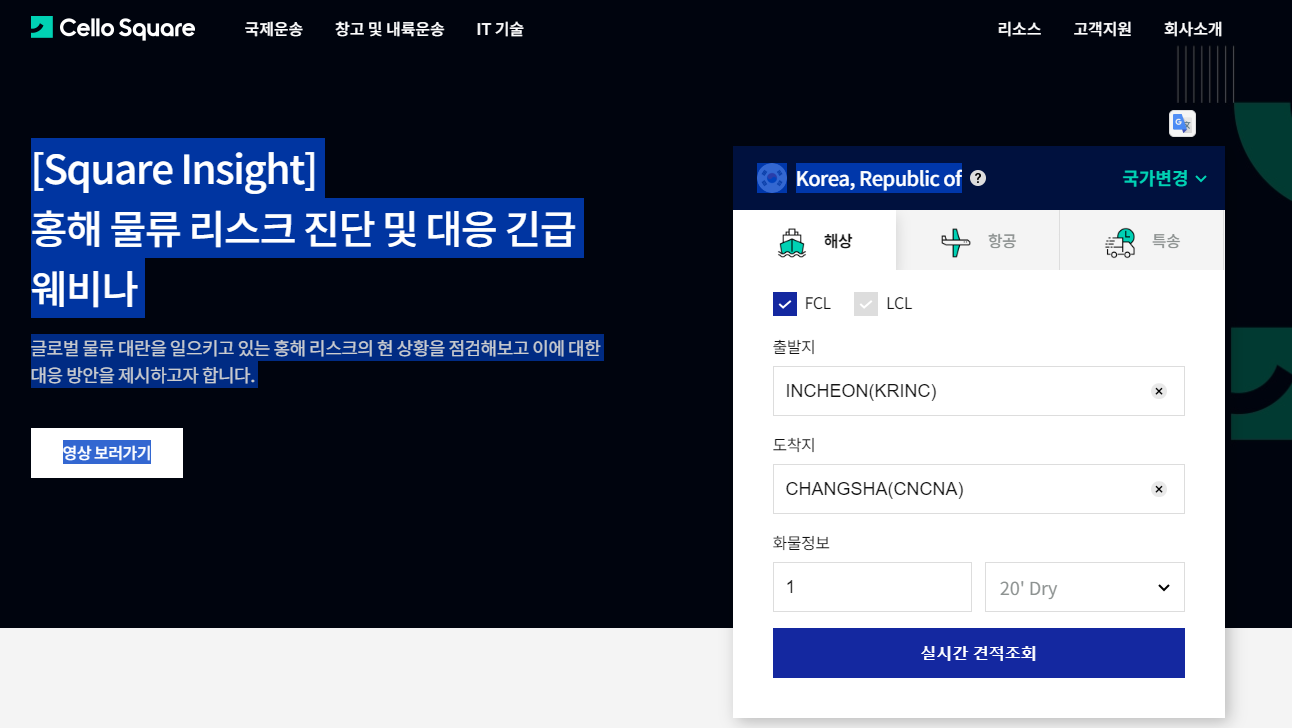Click the question mark help icon
This screenshot has height=728, width=1292.
pyautogui.click(x=978, y=178)
